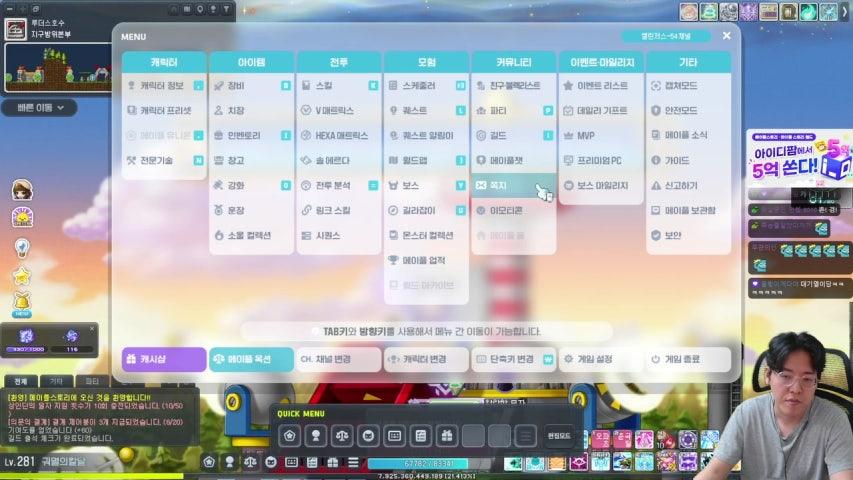Click the purple 캐시샵 button
The height and width of the screenshot is (480, 853).
(x=164, y=359)
